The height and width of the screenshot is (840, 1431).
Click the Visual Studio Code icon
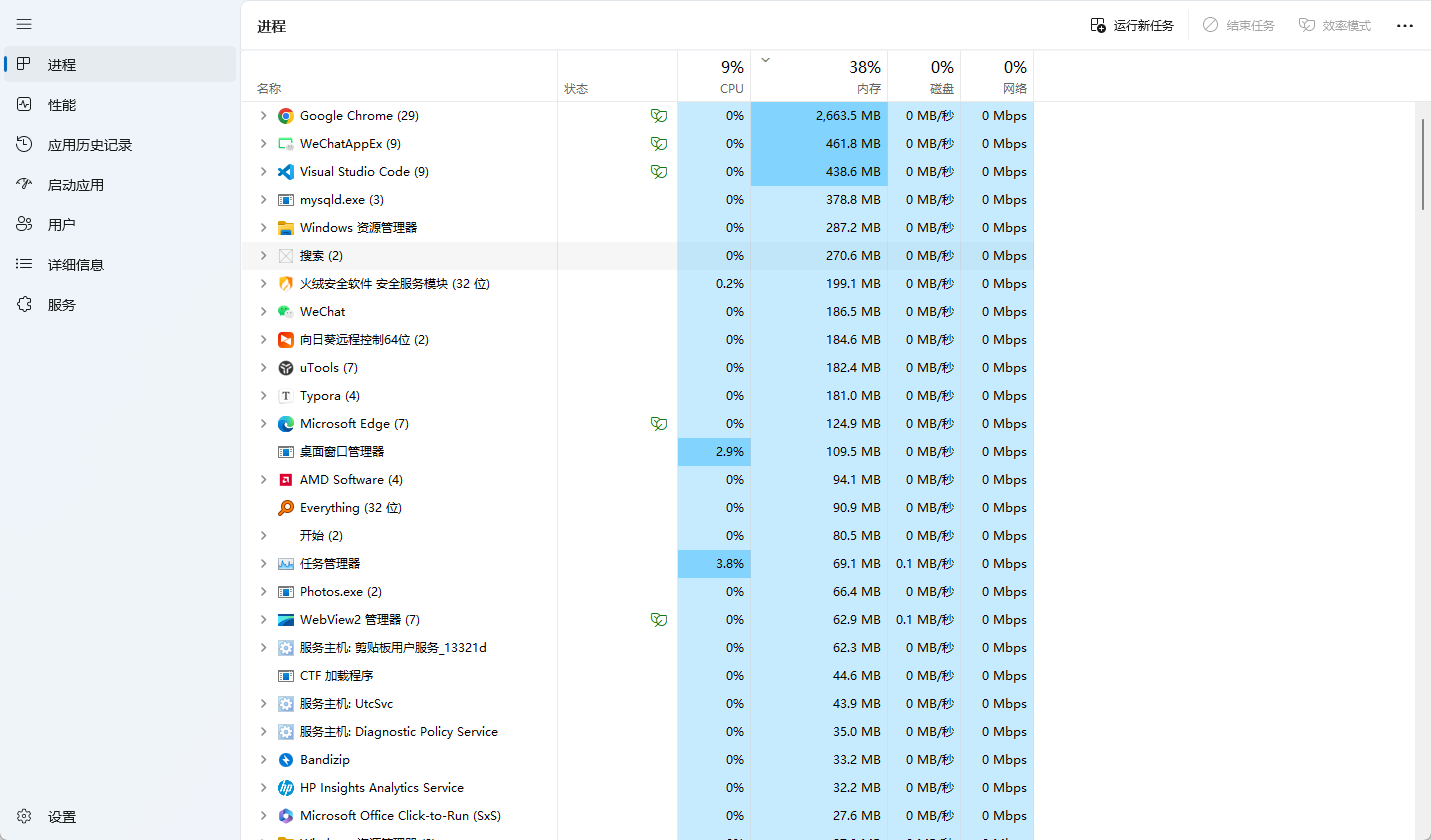pos(286,172)
